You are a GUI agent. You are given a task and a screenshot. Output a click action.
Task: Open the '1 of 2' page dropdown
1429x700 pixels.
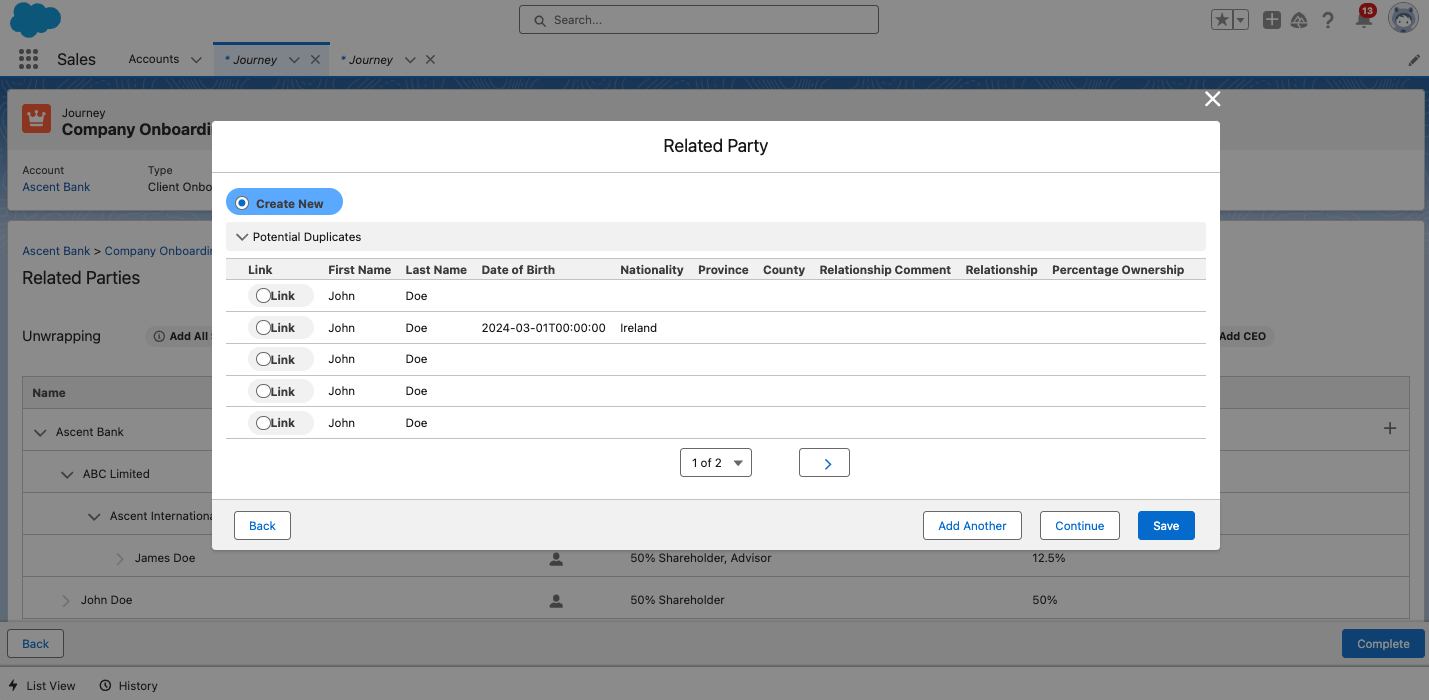tap(715, 463)
